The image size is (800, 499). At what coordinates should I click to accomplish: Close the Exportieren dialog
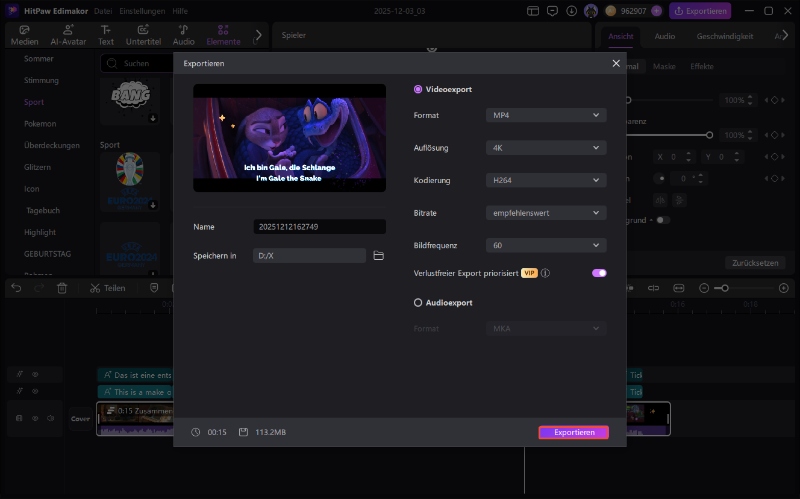coord(616,63)
